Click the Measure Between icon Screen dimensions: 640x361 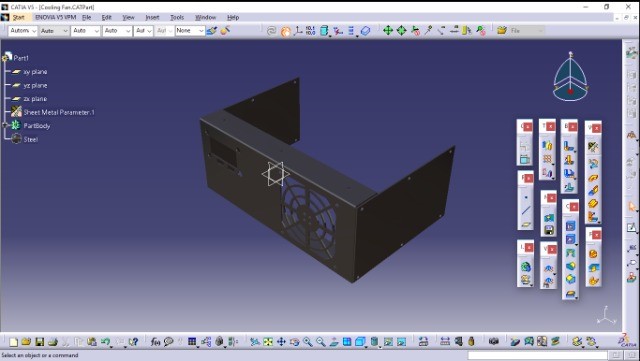pyautogui.click(x=445, y=341)
